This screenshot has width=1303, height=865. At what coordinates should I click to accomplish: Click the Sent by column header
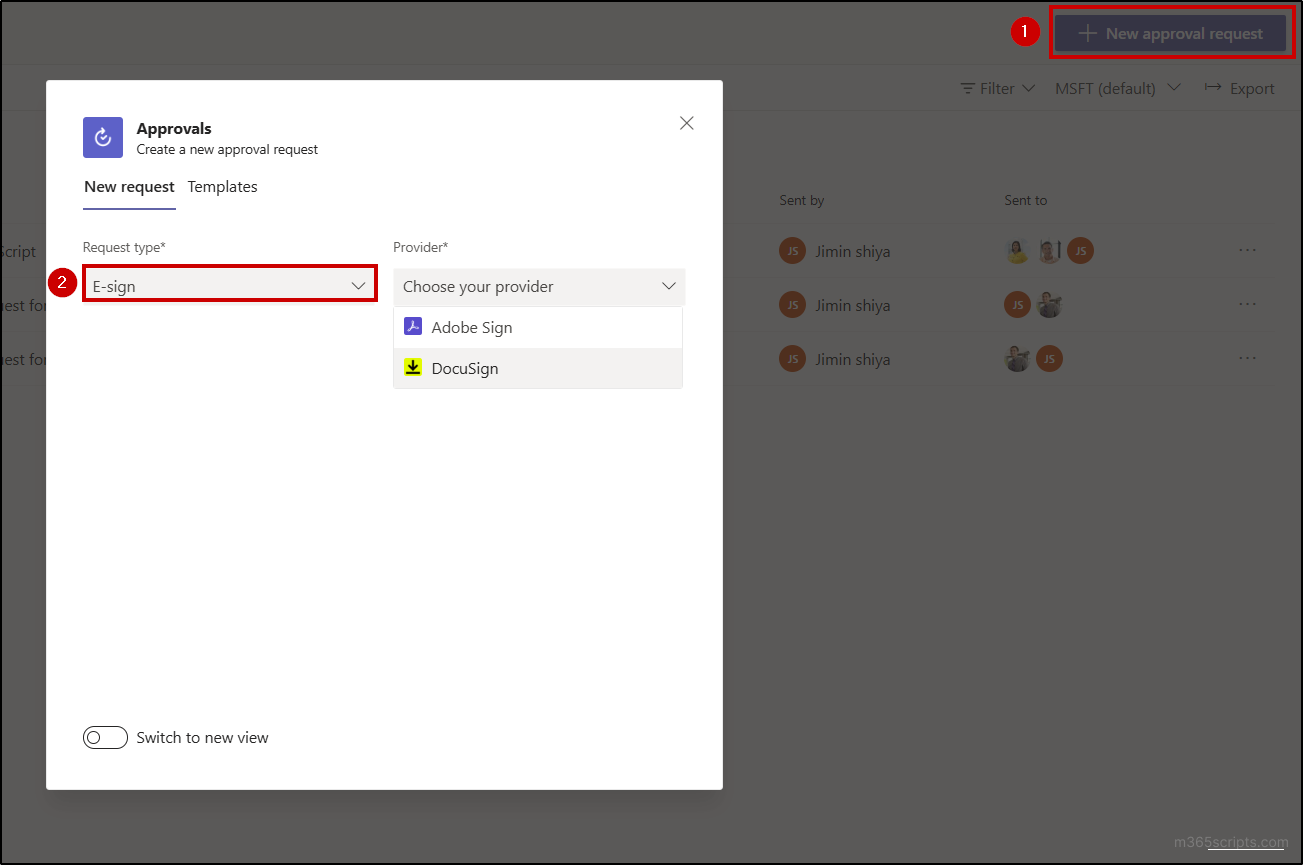pyautogui.click(x=801, y=200)
